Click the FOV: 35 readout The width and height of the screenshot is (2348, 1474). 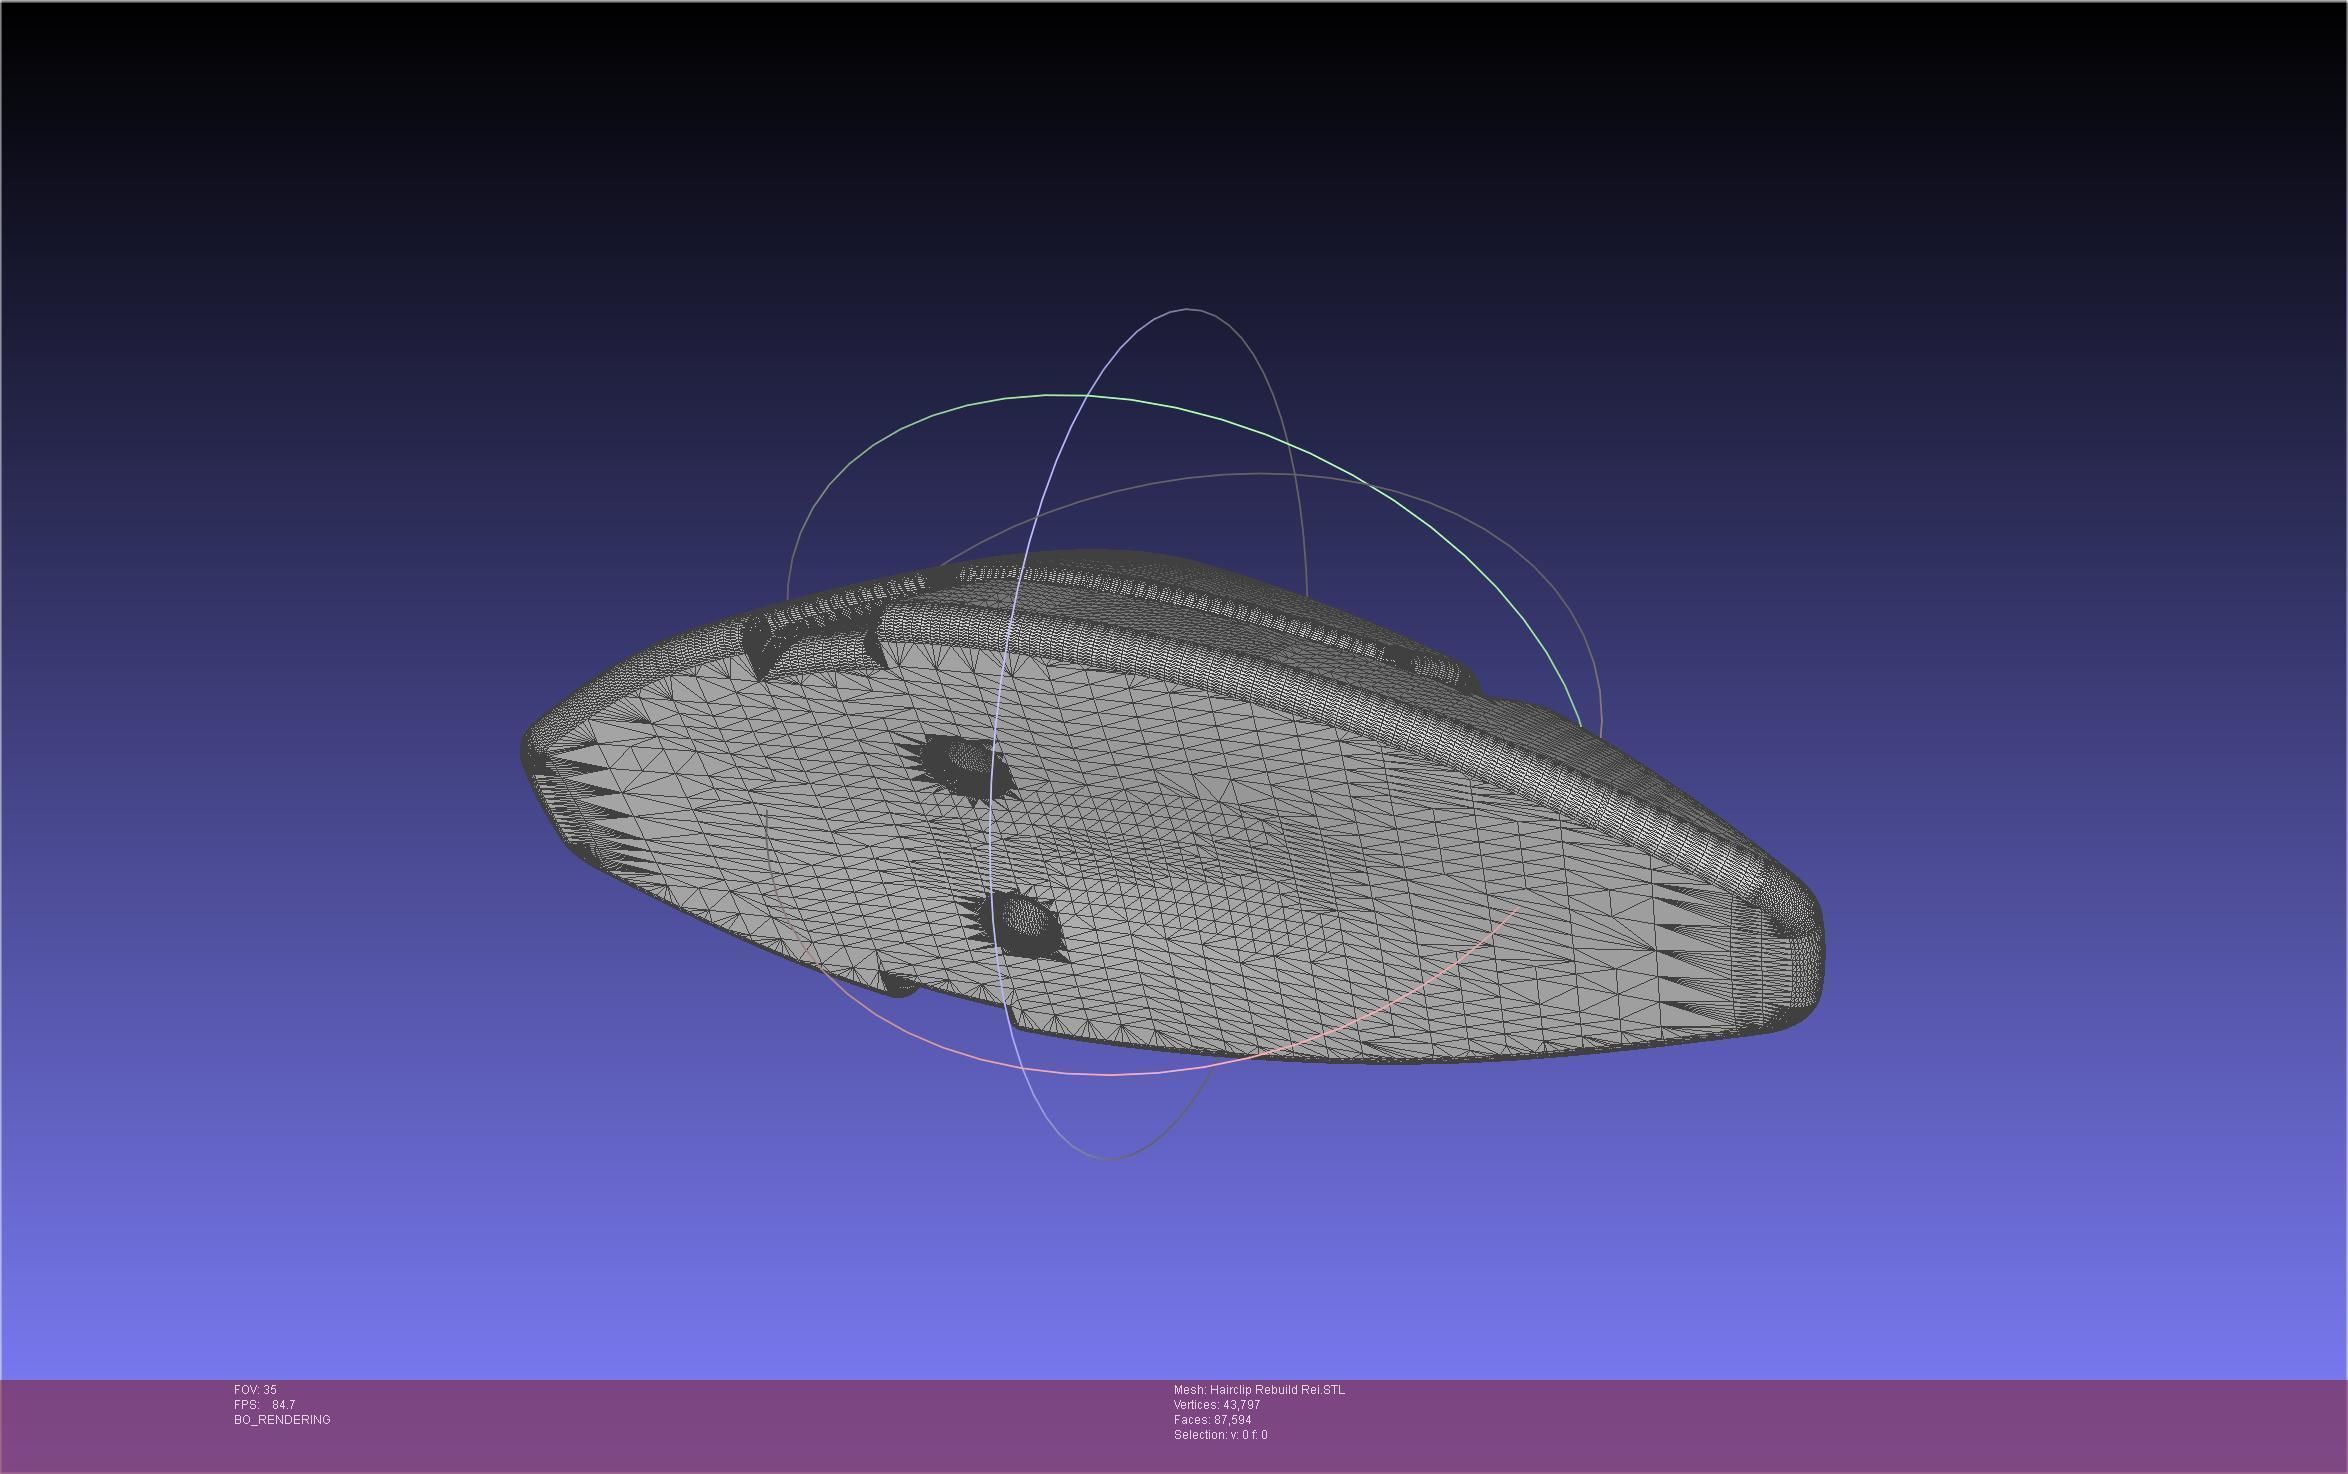[x=255, y=1390]
